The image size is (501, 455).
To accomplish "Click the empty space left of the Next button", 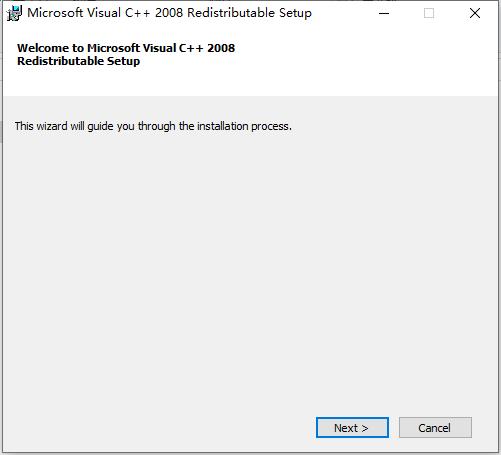I will (160, 427).
